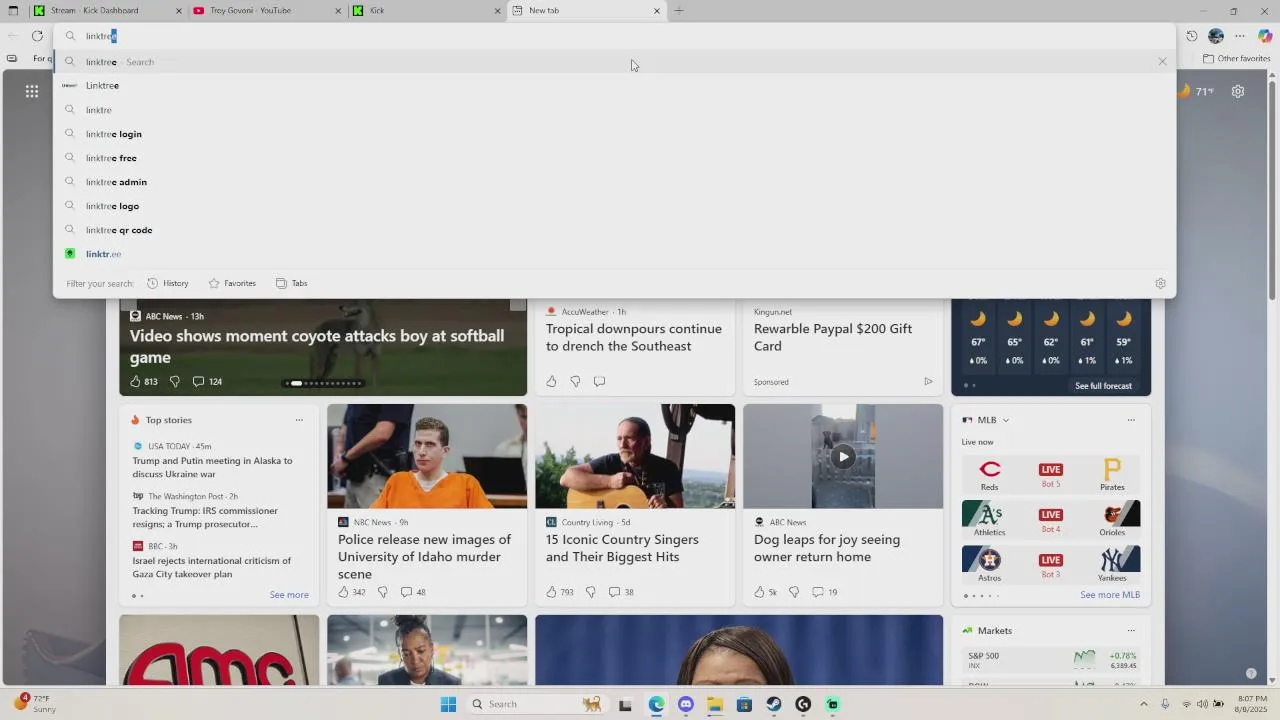The height and width of the screenshot is (720, 1280).
Task: Filter search suggestions by Favorites
Action: [232, 283]
